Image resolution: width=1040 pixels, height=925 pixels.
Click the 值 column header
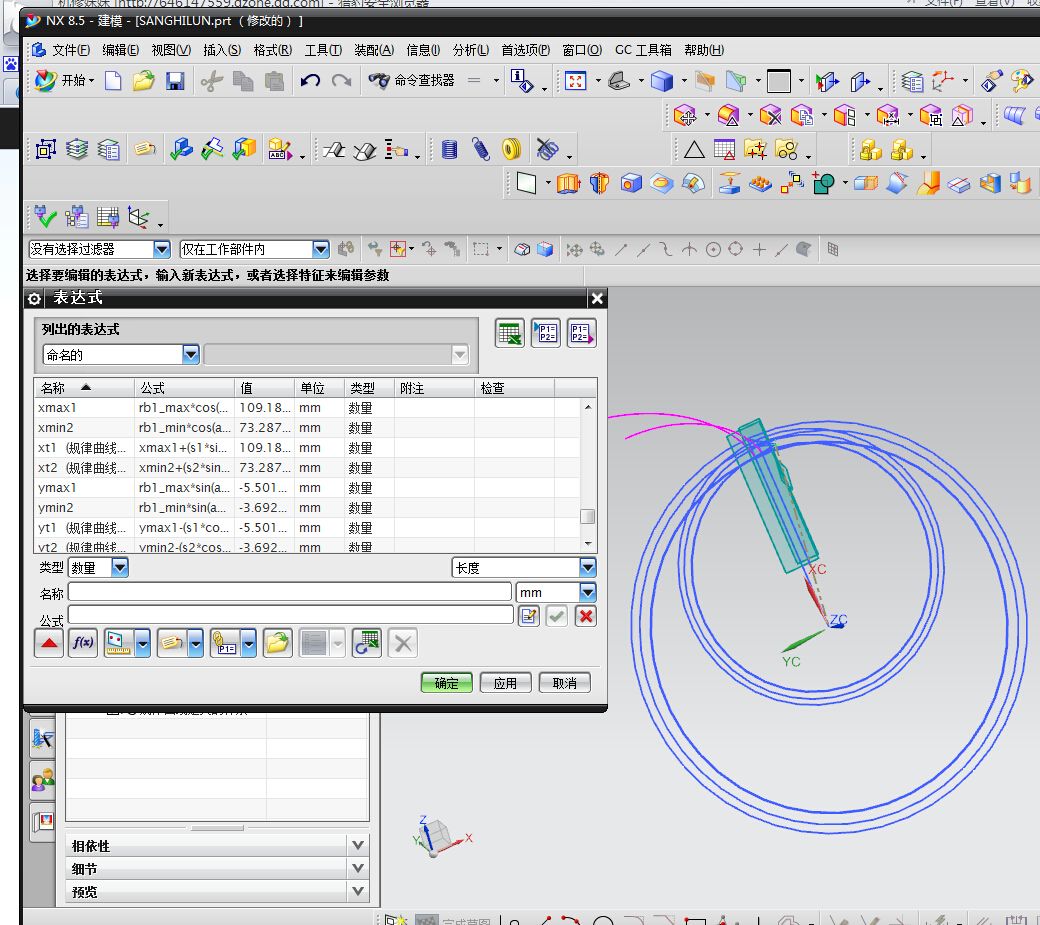tap(265, 388)
